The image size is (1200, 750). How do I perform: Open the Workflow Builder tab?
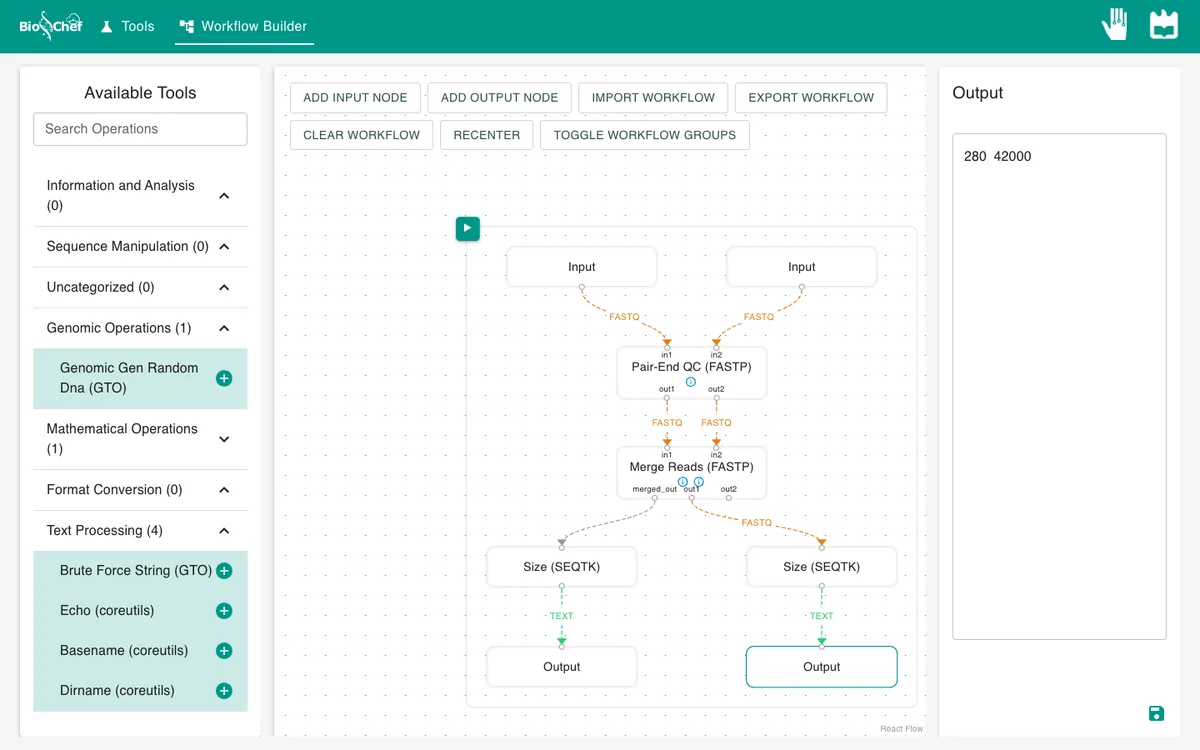(x=244, y=26)
